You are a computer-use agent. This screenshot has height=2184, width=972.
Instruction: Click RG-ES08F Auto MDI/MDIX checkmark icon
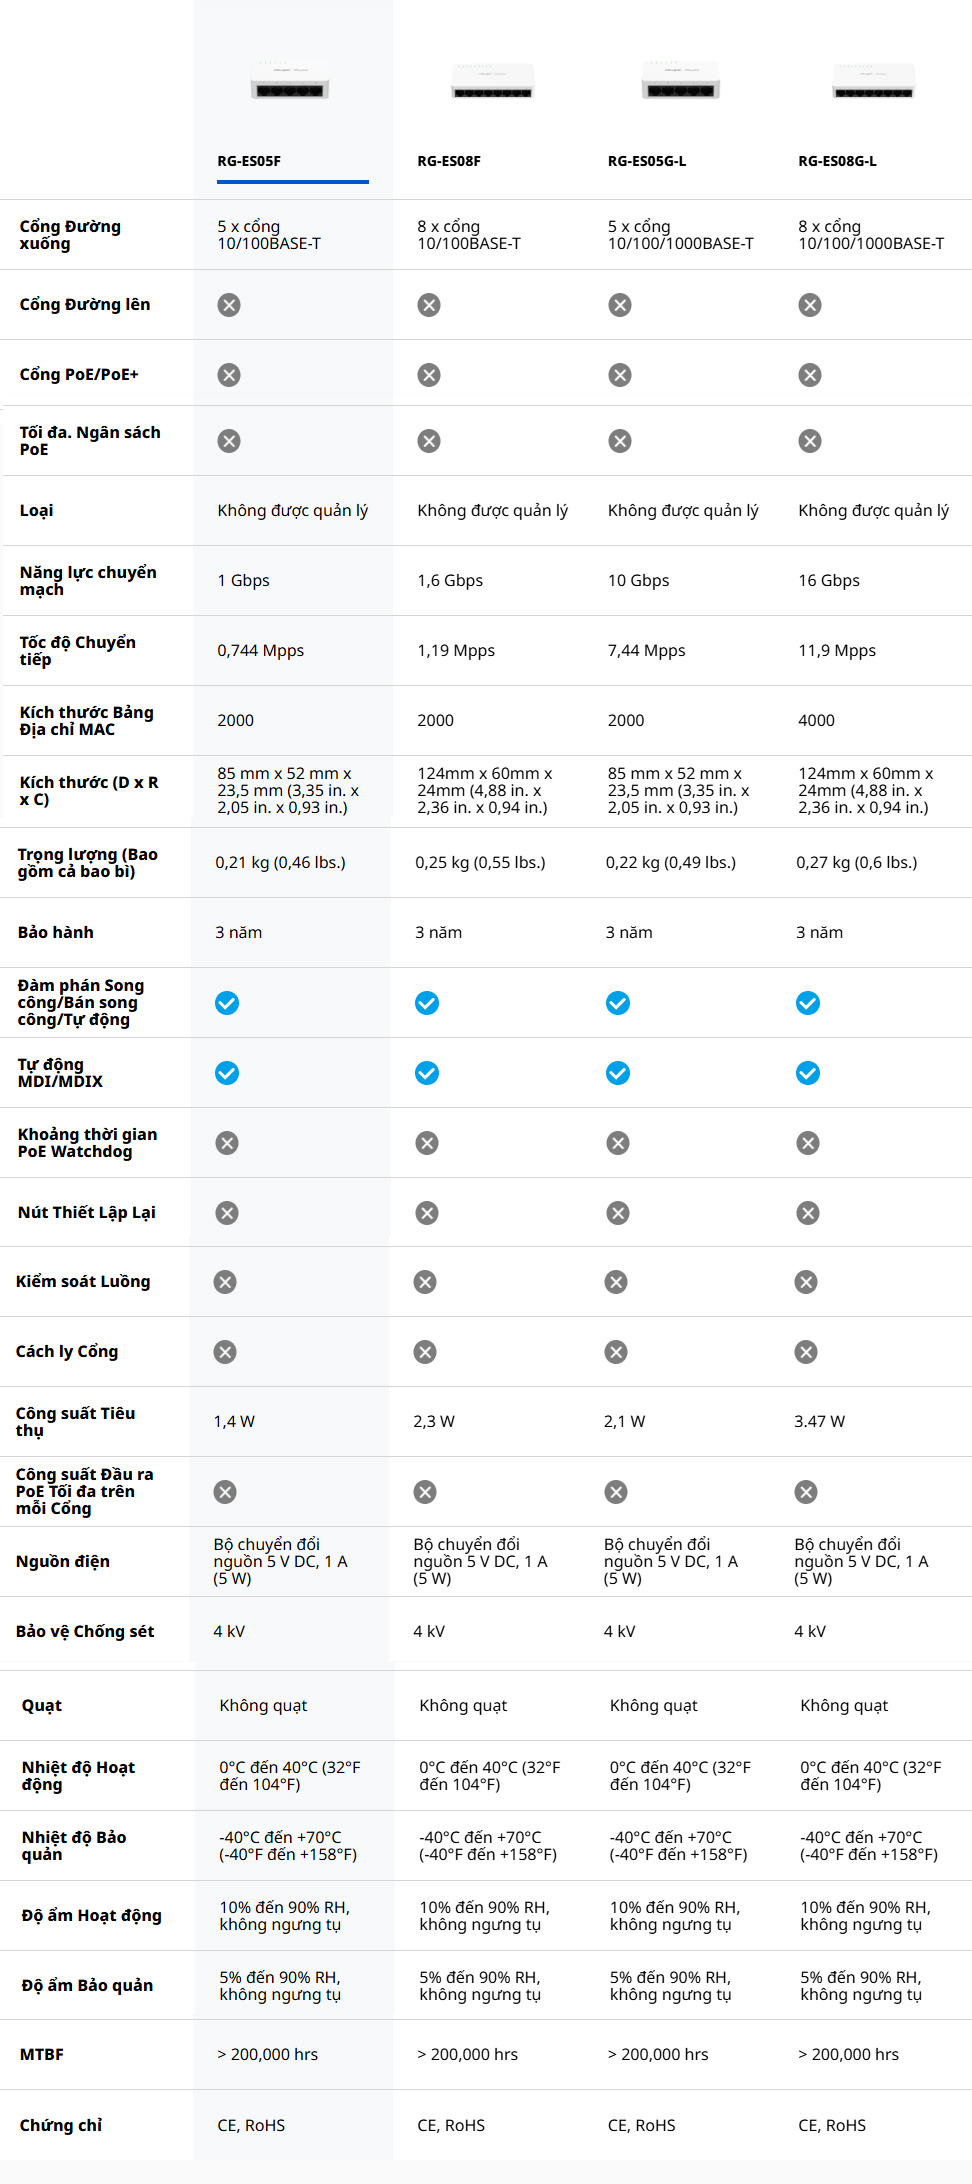[427, 1073]
